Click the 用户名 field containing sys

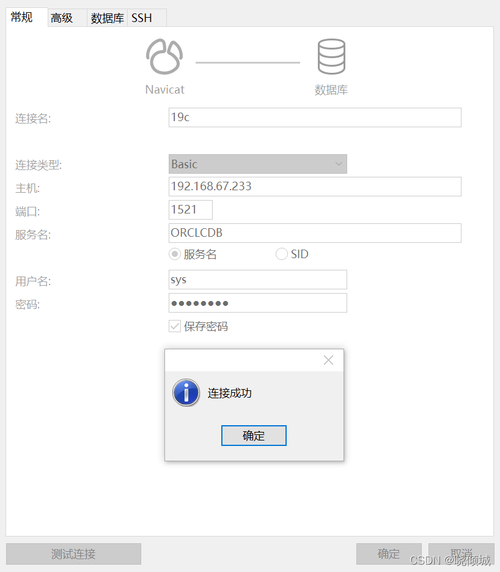pyautogui.click(x=257, y=280)
